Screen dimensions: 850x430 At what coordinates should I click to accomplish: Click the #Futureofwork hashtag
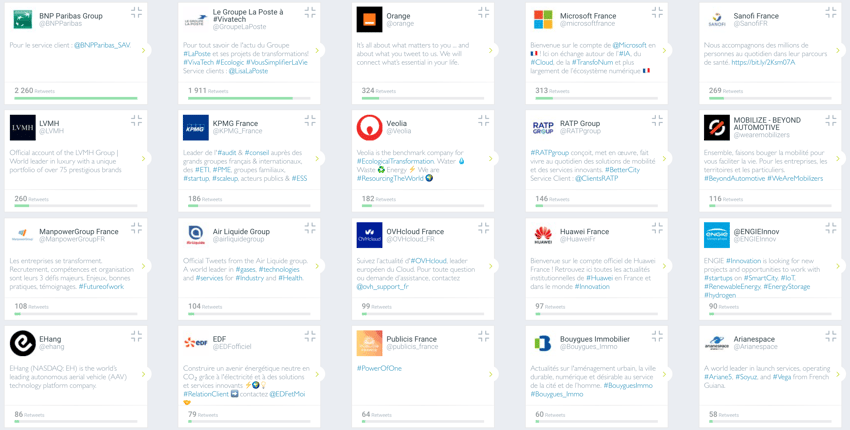pos(101,286)
